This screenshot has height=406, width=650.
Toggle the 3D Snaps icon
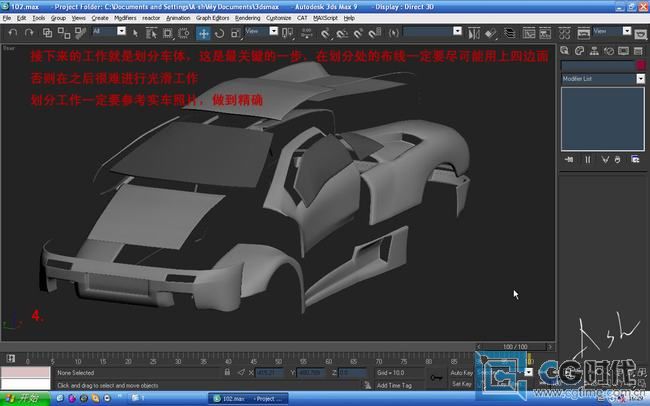[325, 33]
